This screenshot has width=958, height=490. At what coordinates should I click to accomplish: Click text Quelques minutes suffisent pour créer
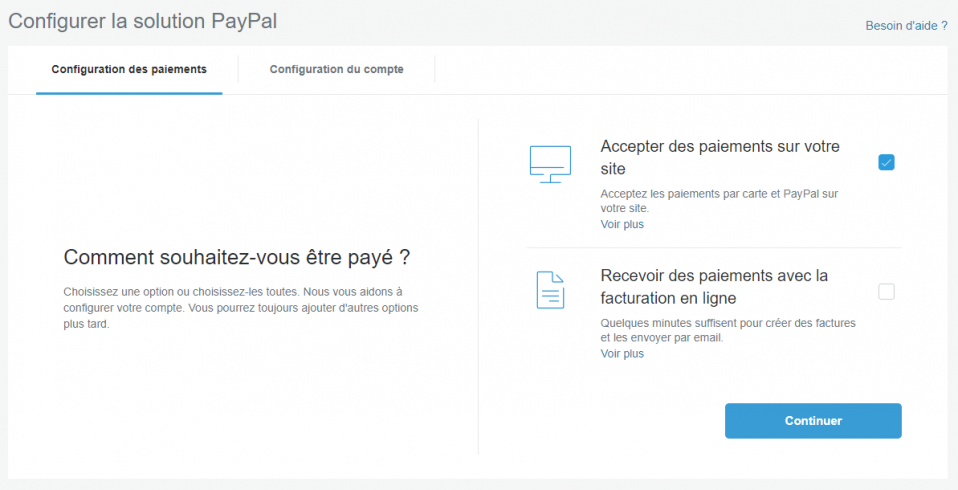pyautogui.click(x=728, y=330)
